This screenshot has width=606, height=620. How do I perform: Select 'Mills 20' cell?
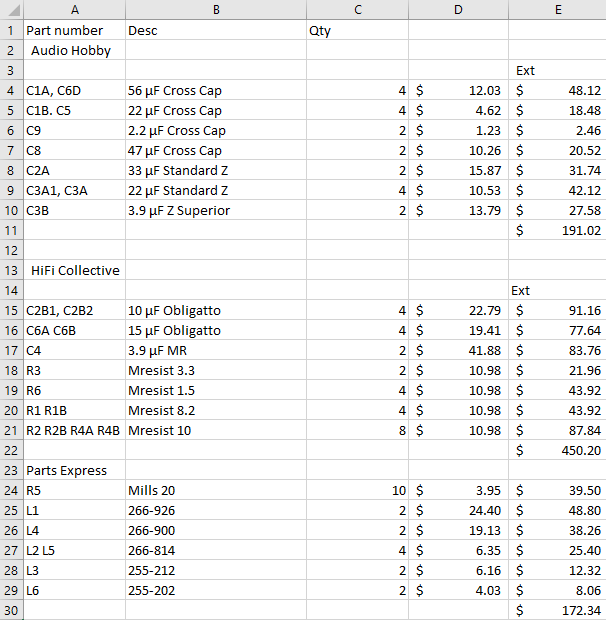[216, 490]
